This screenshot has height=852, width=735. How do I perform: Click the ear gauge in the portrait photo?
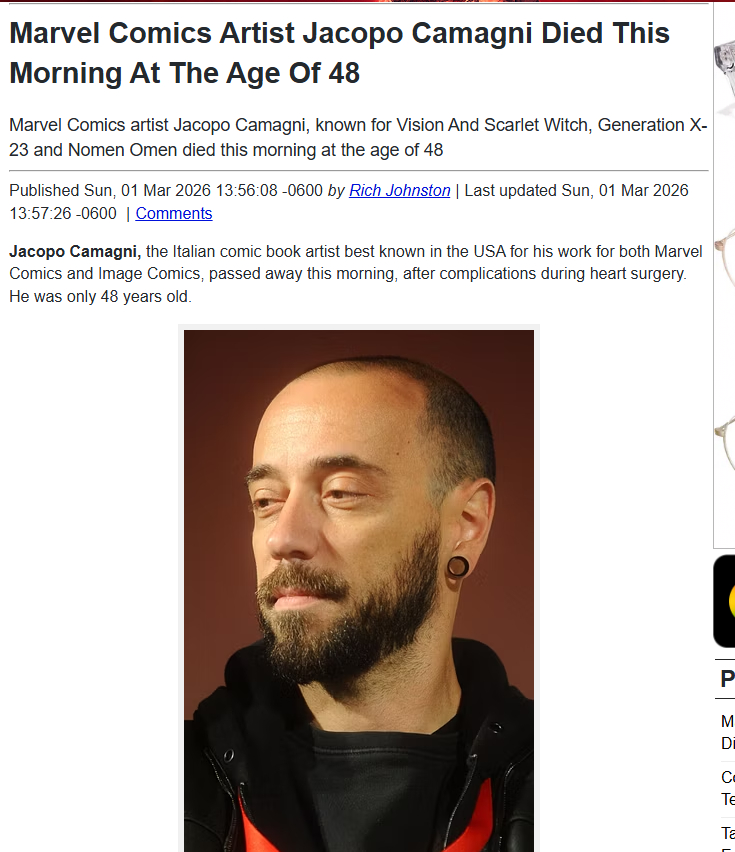(458, 567)
